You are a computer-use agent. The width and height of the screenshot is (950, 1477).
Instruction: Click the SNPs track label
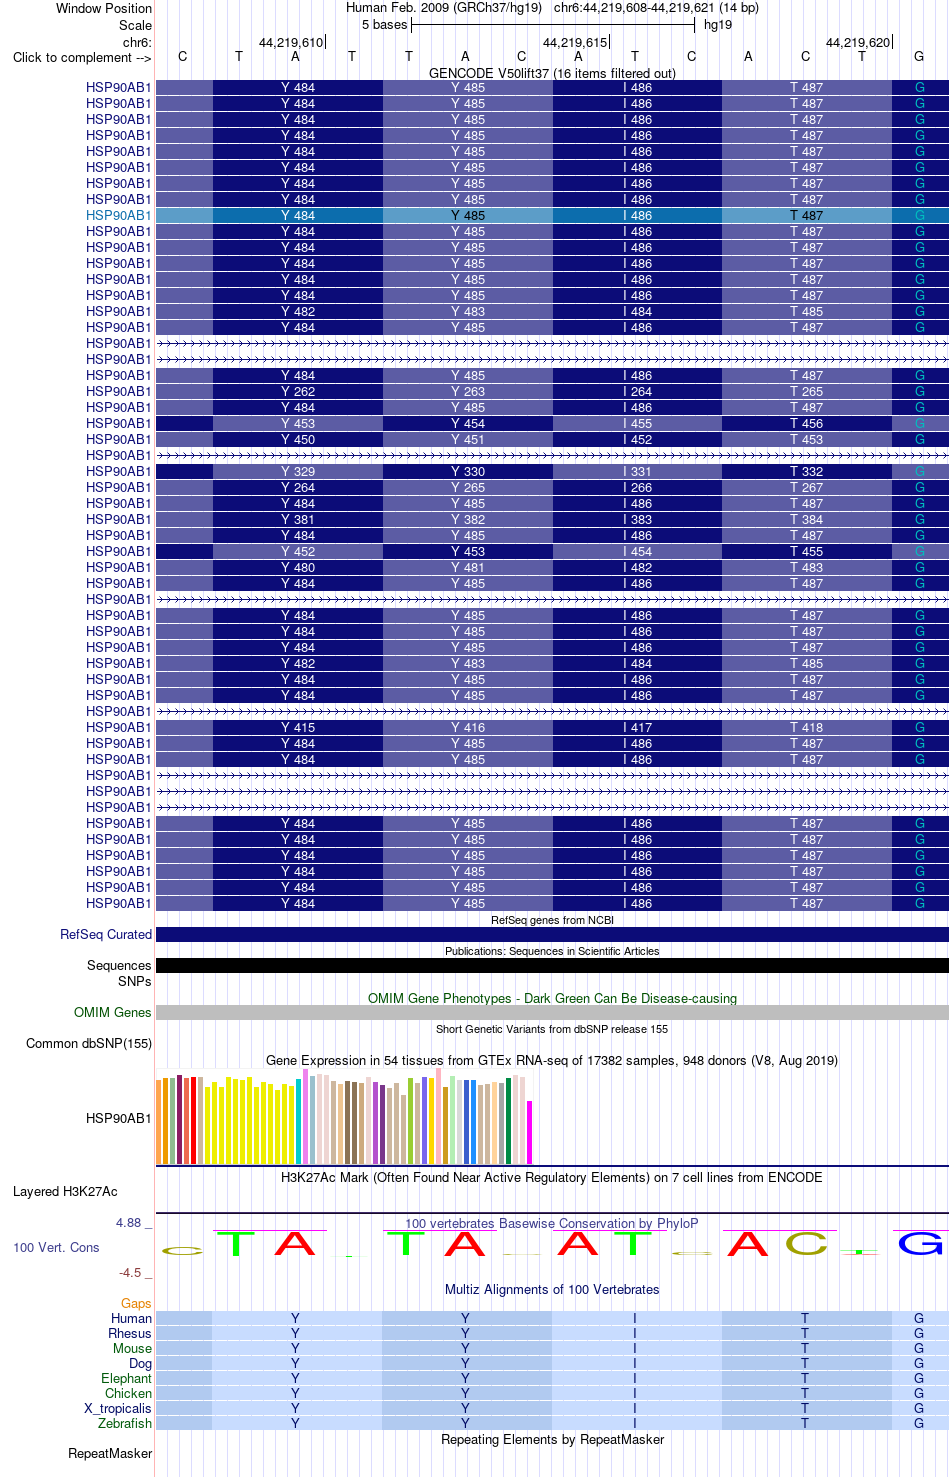coord(135,981)
